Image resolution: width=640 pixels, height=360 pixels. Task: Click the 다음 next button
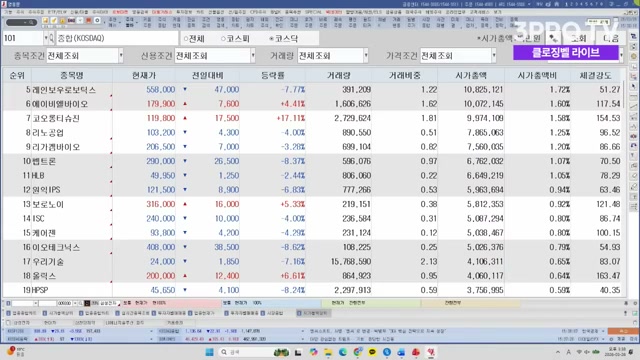point(611,38)
